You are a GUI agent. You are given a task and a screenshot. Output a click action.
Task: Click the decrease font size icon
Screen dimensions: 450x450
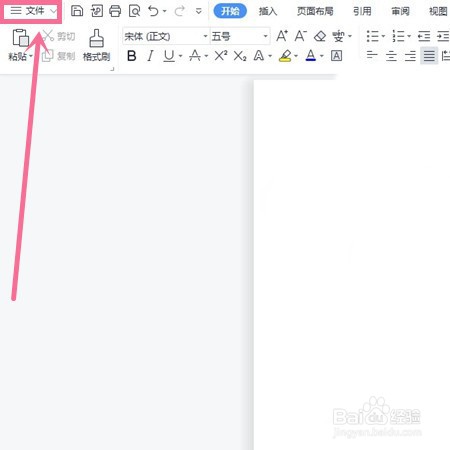pyautogui.click(x=300, y=36)
